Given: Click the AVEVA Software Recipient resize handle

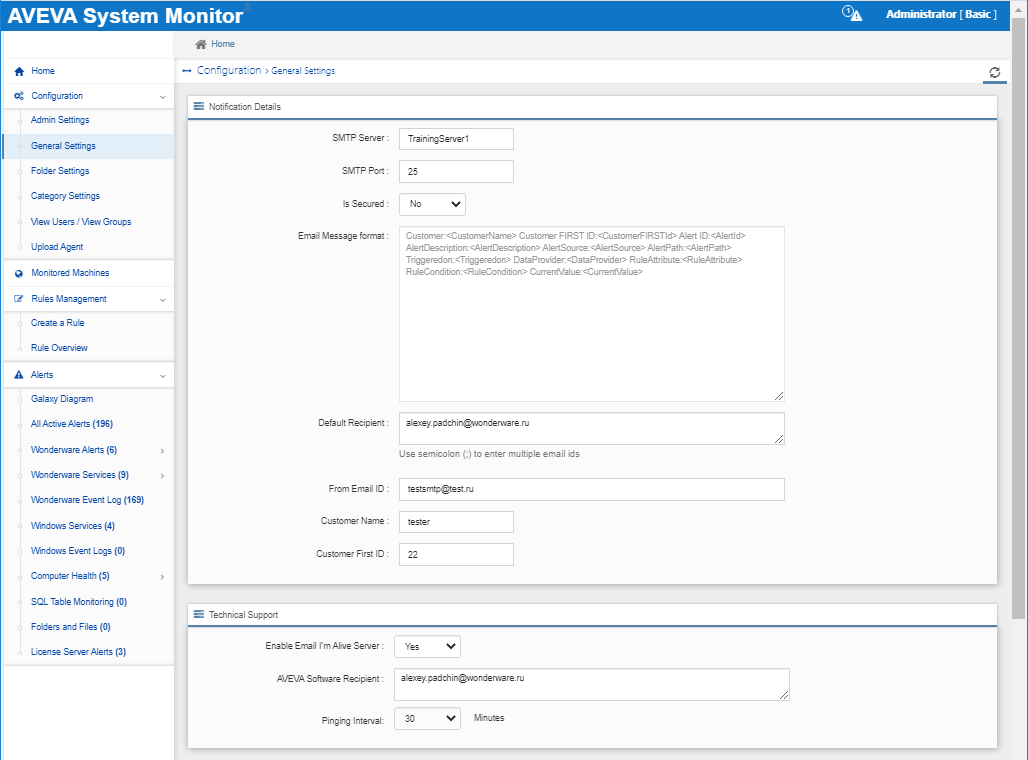Looking at the screenshot, I should click(x=784, y=695).
